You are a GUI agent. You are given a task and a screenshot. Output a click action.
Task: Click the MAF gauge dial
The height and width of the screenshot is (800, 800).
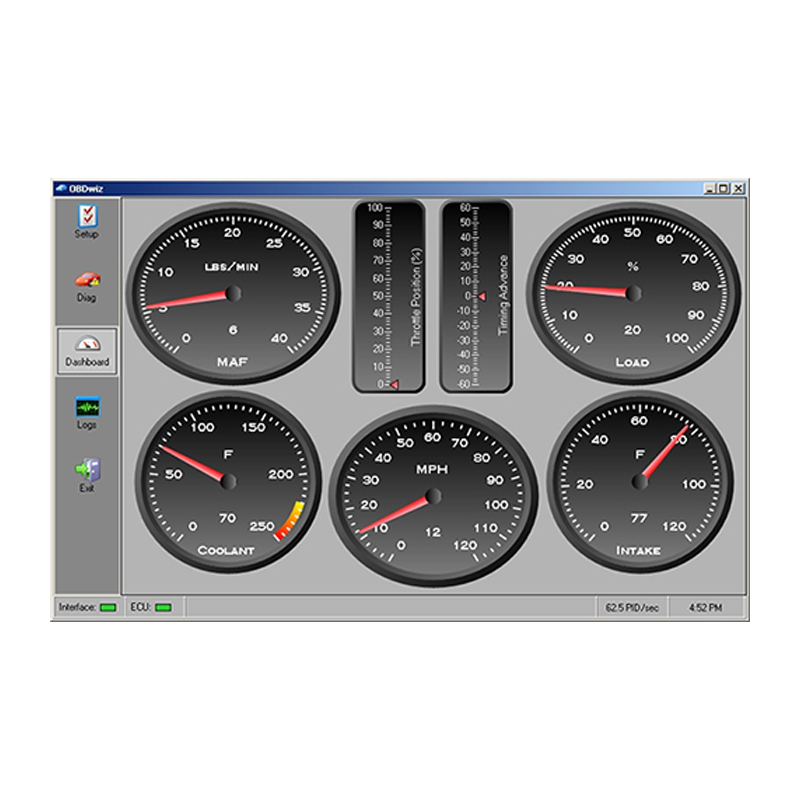click(233, 293)
